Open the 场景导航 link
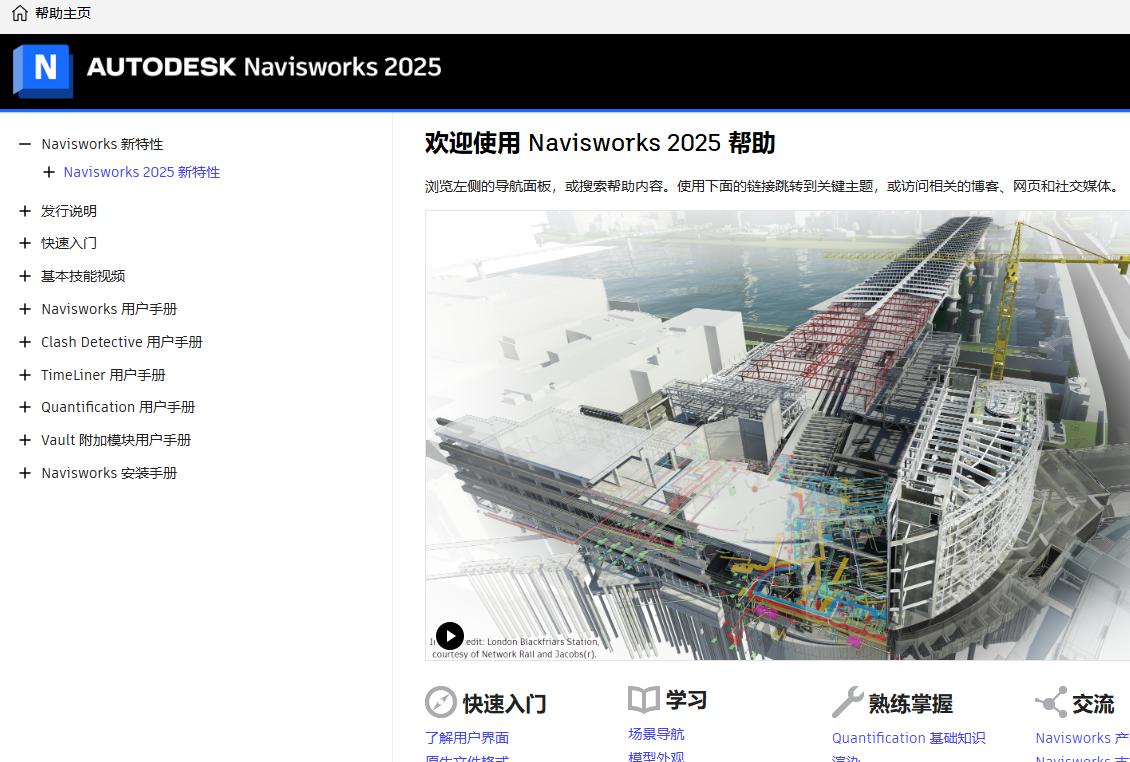This screenshot has width=1130, height=762. pos(655,734)
